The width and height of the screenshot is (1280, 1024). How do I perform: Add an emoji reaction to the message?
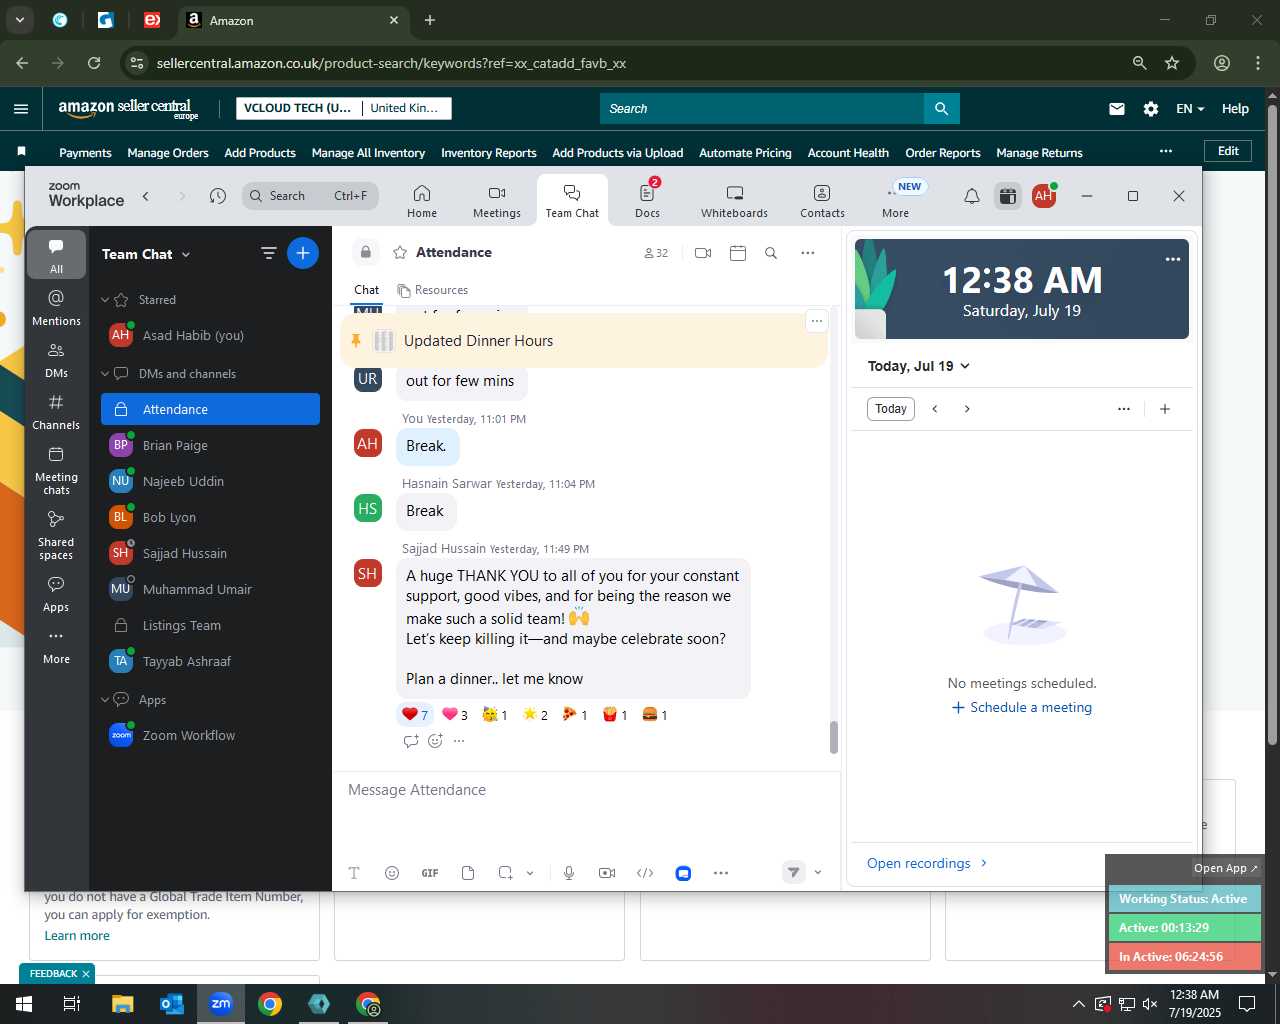click(x=435, y=741)
